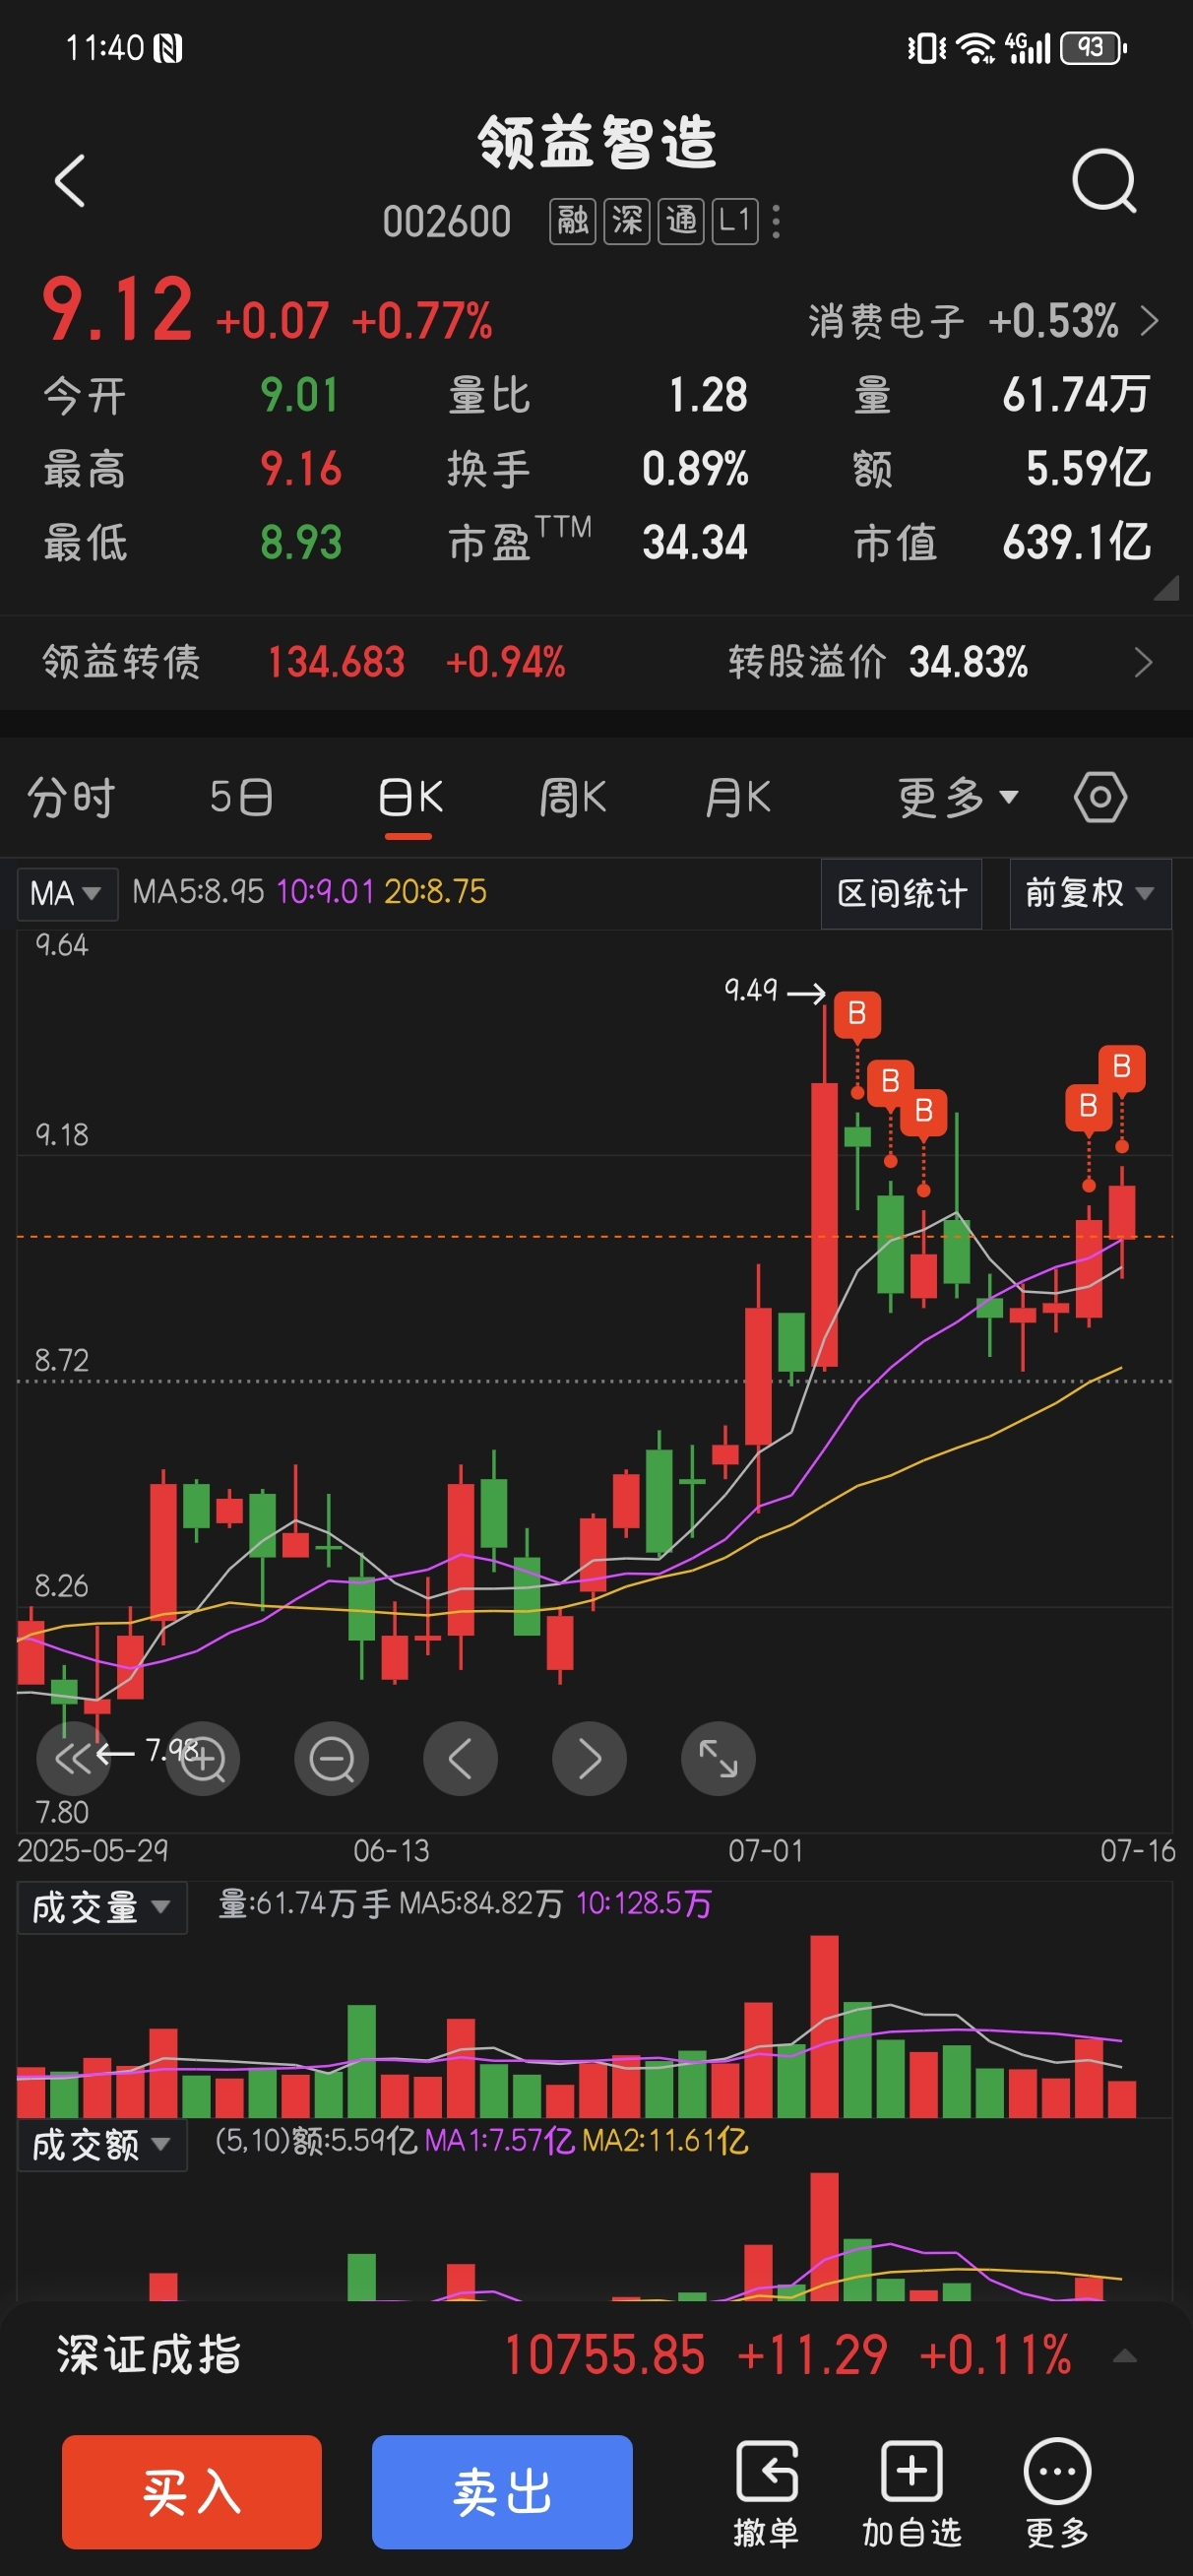Tap 卖出 sell button
1193x2576 pixels.
[502, 2492]
